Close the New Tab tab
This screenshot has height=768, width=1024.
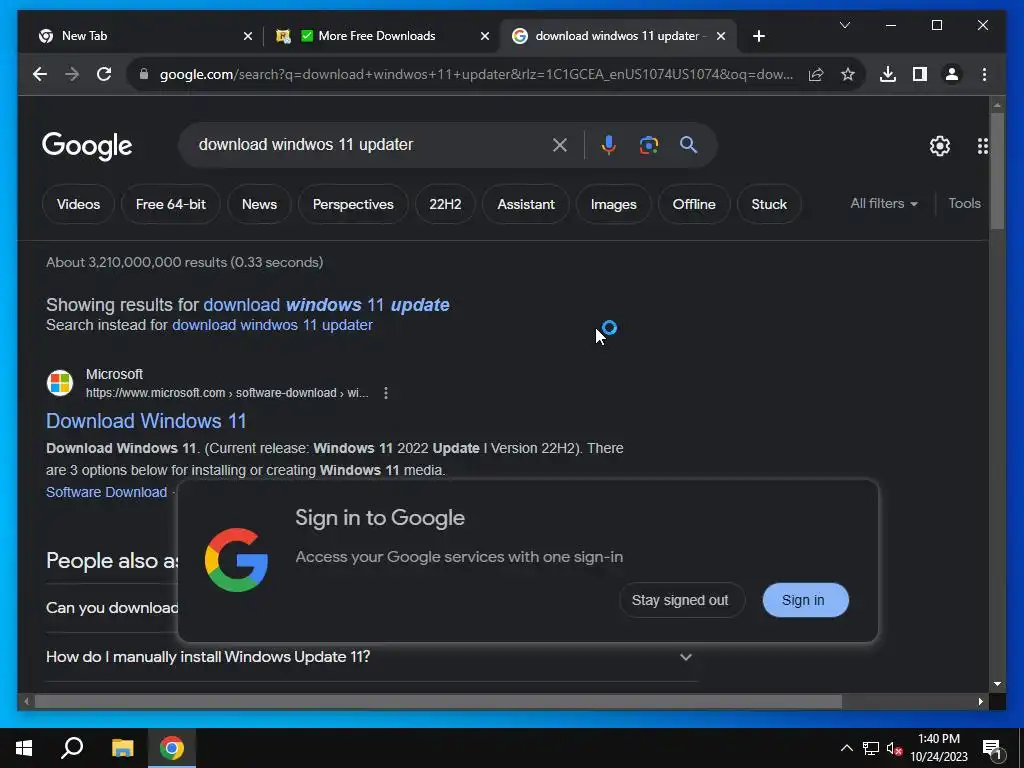coord(248,37)
